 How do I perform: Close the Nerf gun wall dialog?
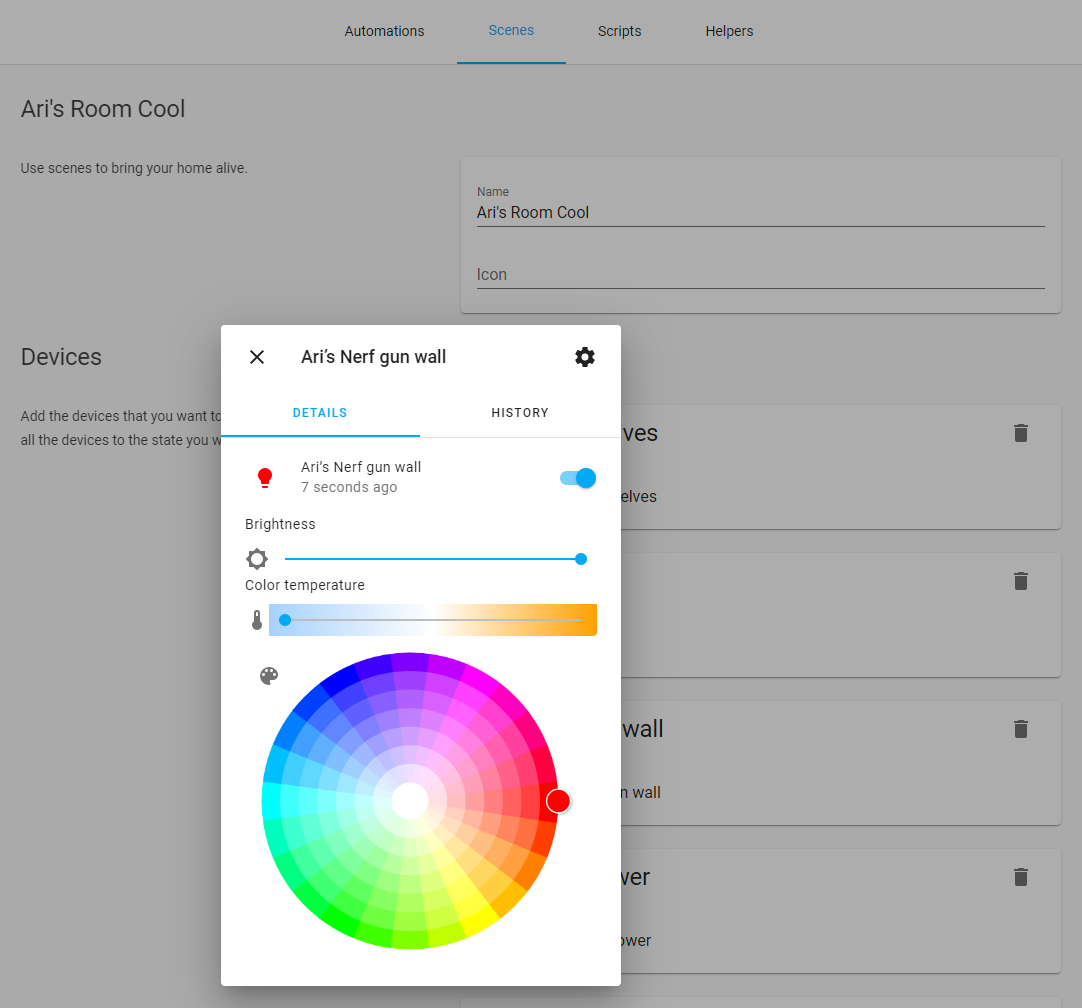point(257,357)
